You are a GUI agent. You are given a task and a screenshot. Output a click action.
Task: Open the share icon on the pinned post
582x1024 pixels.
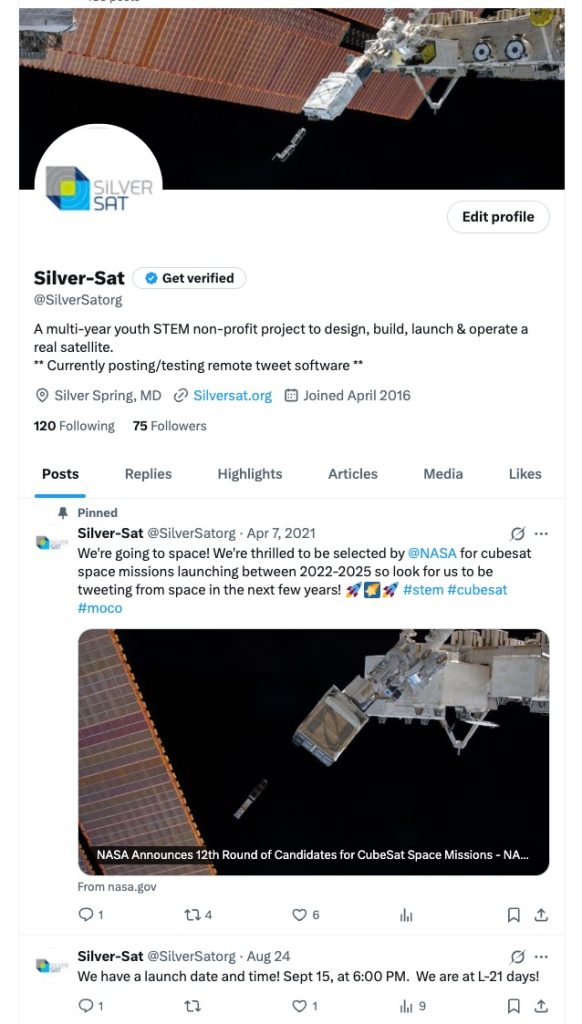541,914
